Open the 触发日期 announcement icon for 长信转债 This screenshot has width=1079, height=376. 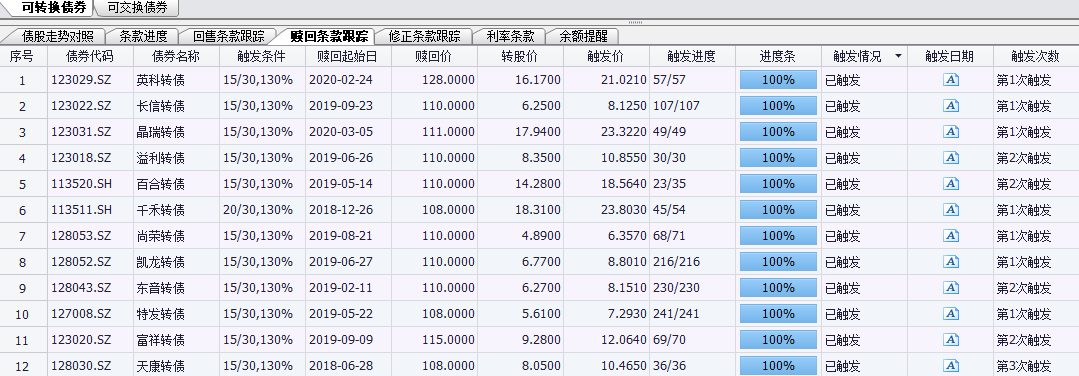pyautogui.click(x=951, y=106)
